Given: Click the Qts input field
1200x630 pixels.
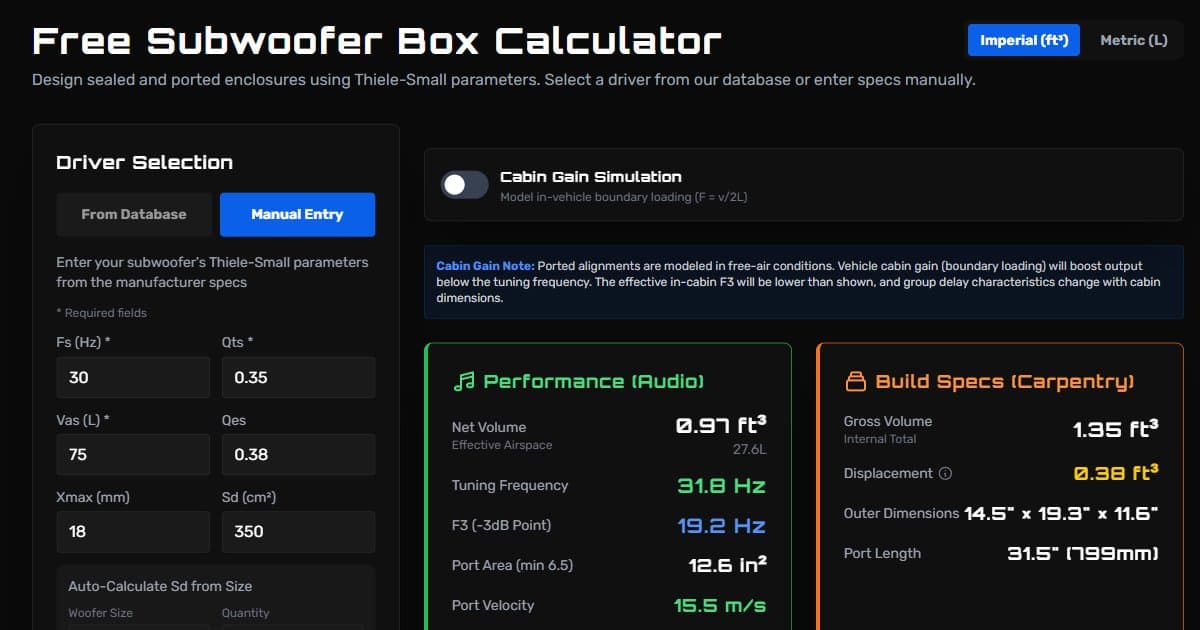Looking at the screenshot, I should [298, 377].
